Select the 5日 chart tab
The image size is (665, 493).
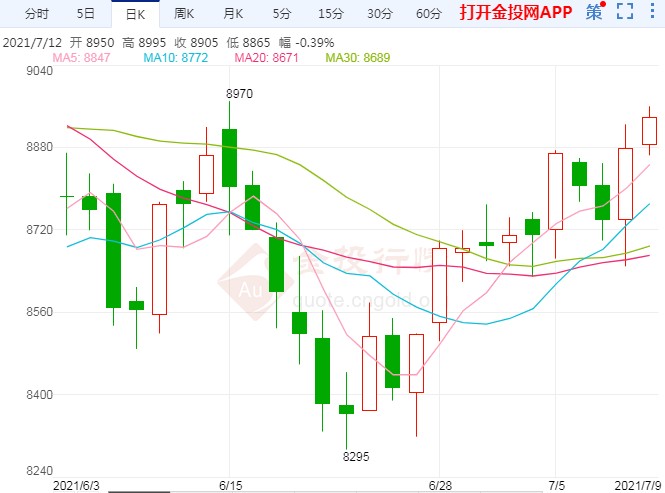tap(86, 14)
